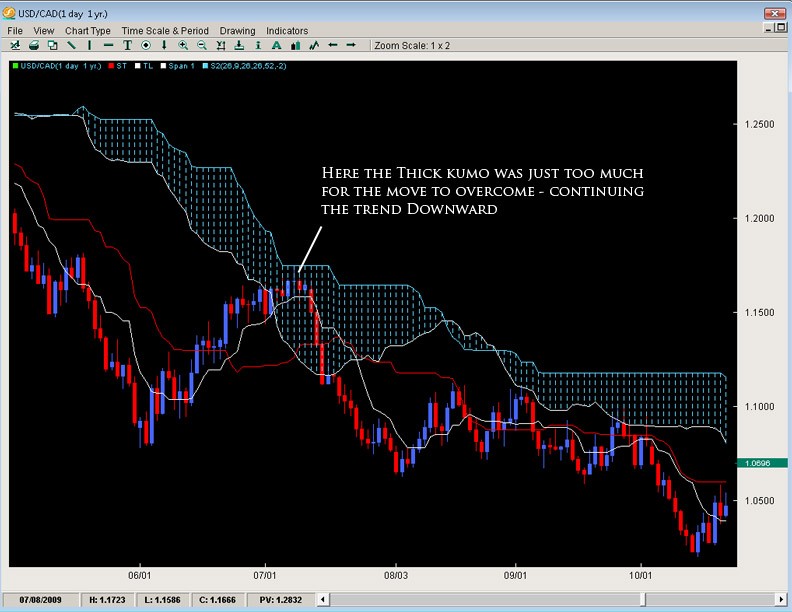Click the white TL legend swatch

click(138, 66)
